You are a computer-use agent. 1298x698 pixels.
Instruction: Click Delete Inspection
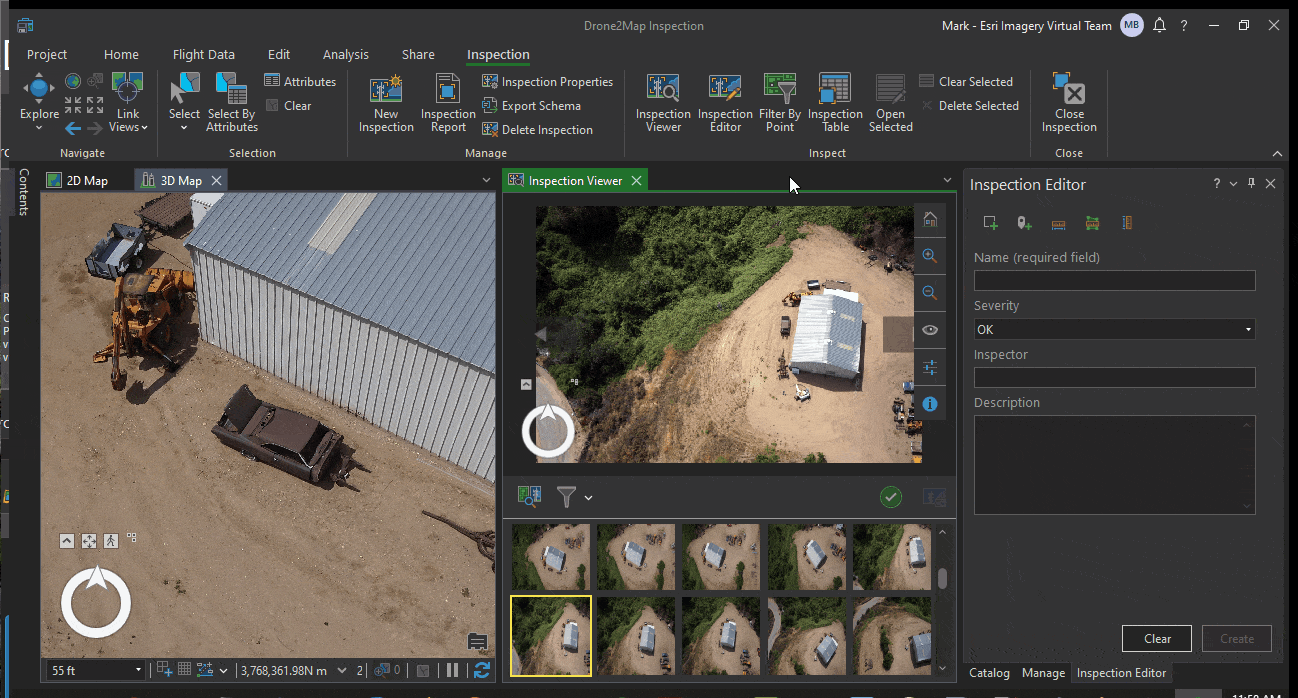[537, 130]
